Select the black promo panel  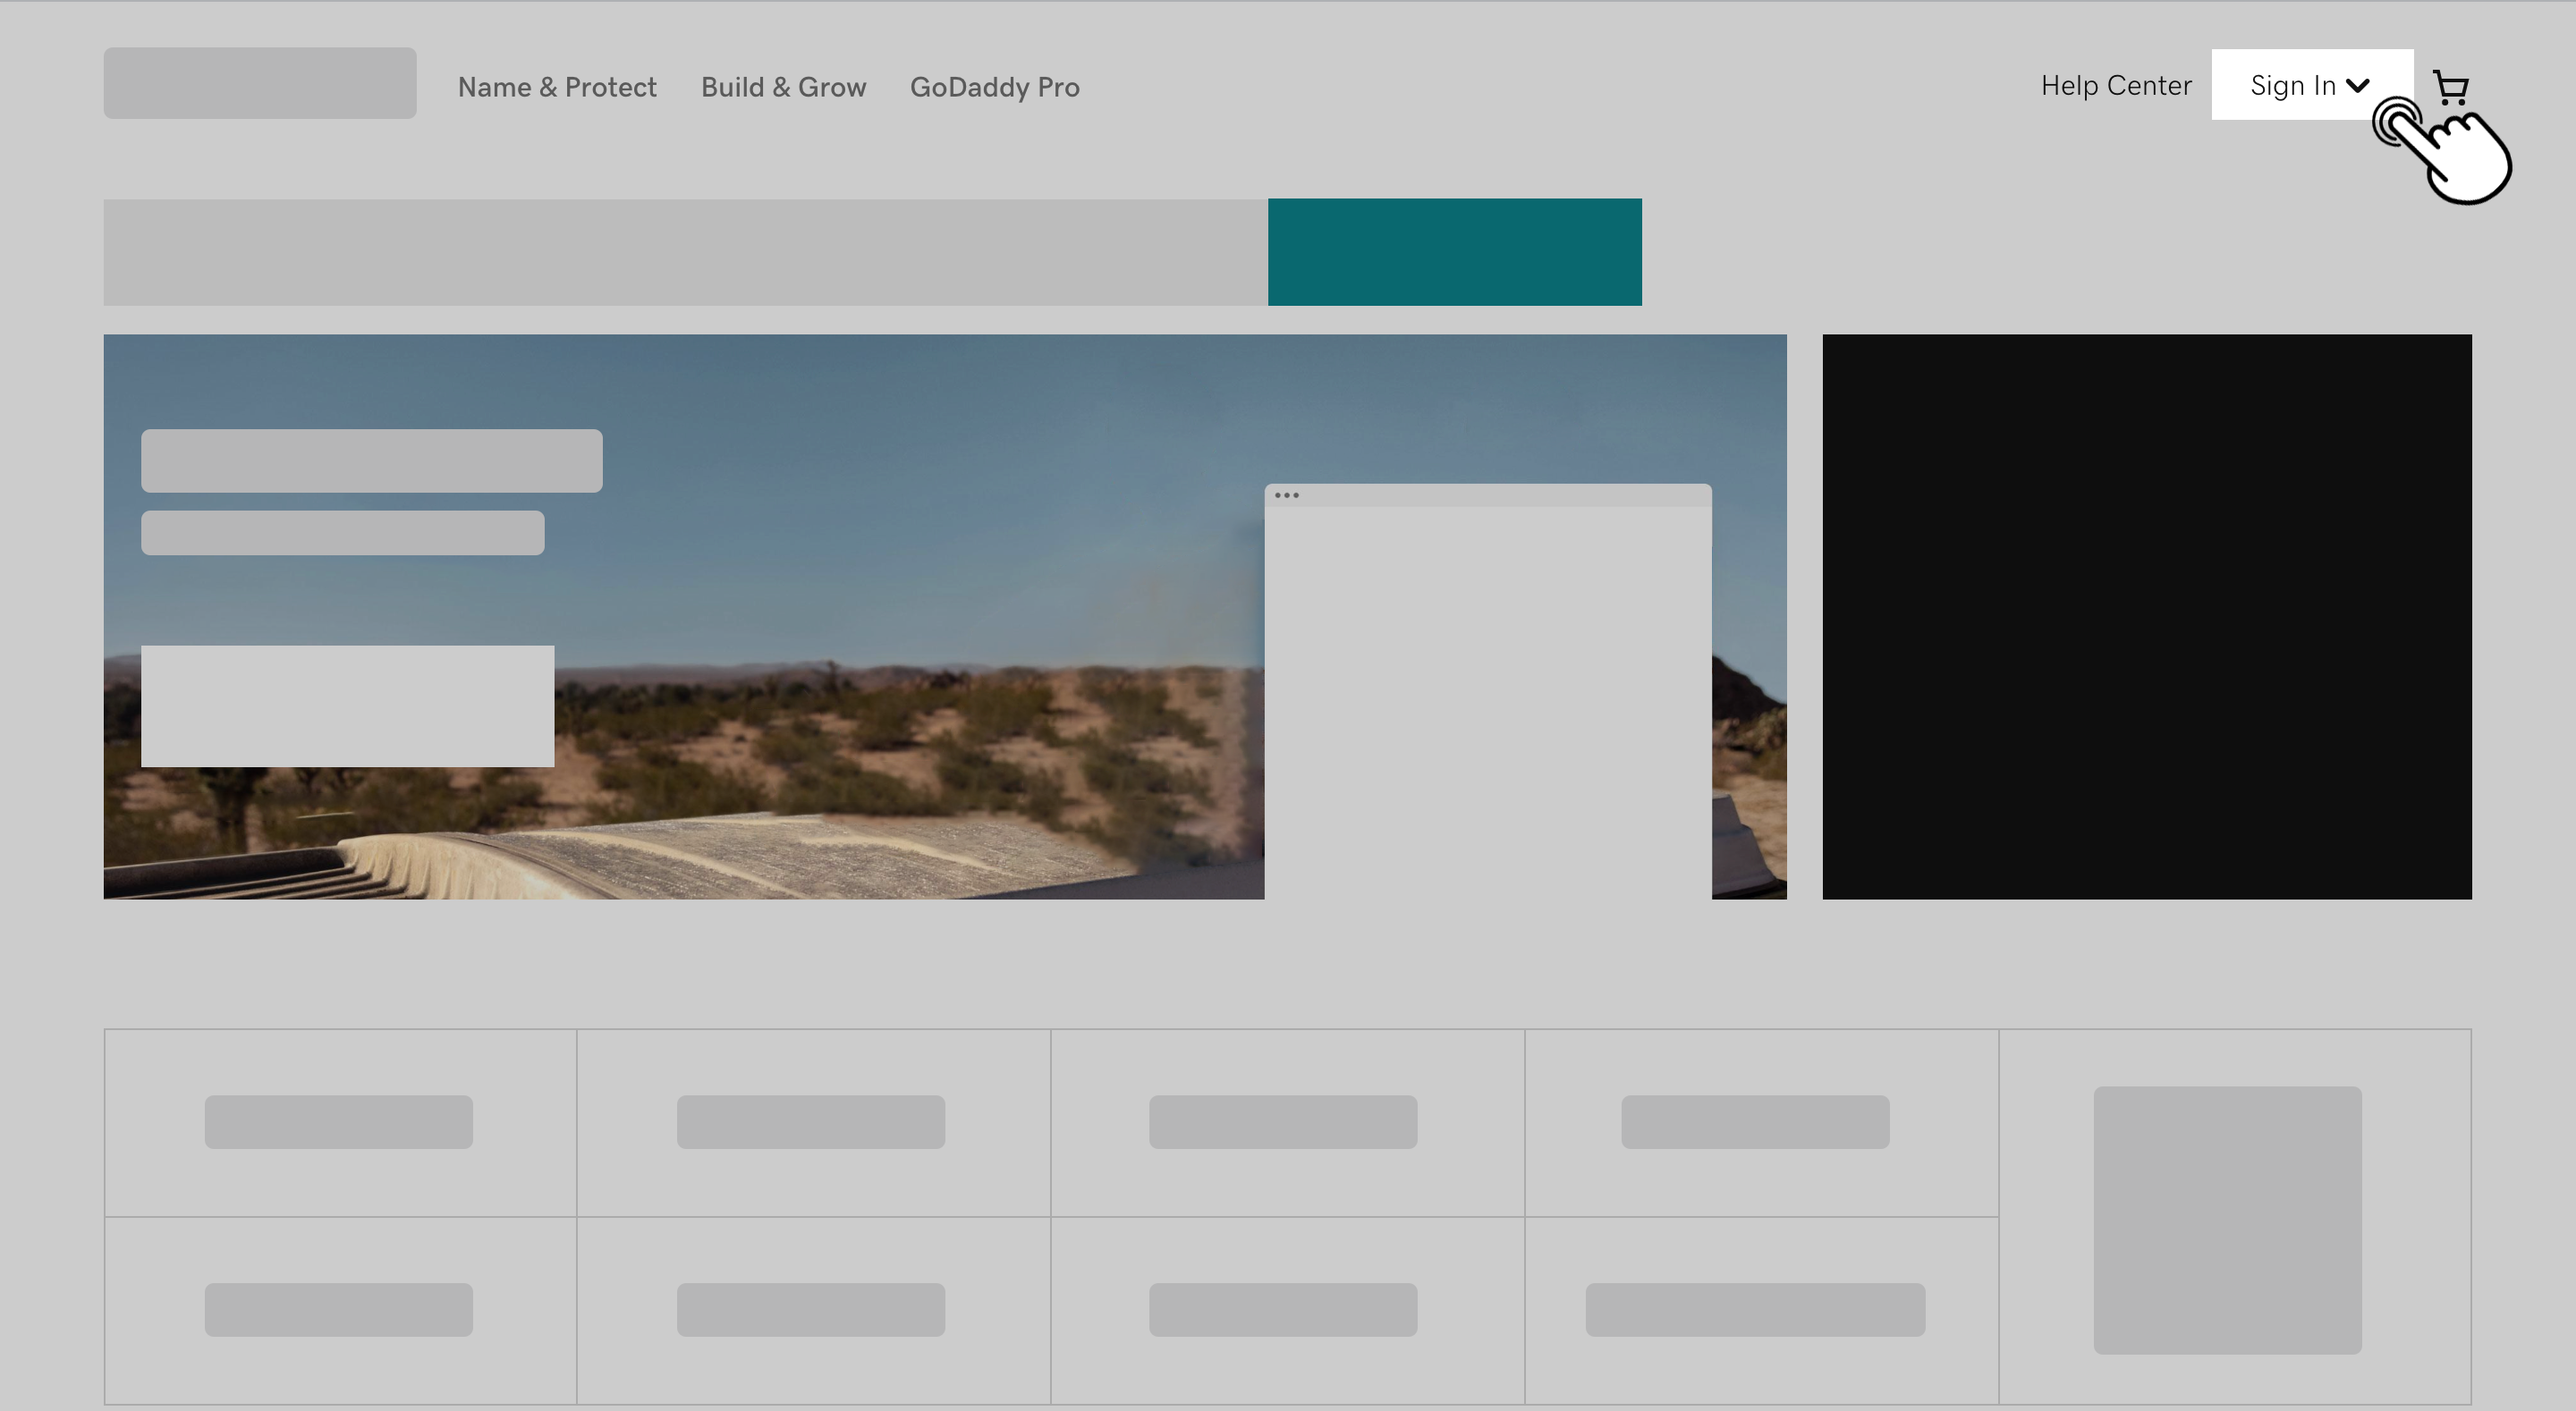click(x=2146, y=616)
